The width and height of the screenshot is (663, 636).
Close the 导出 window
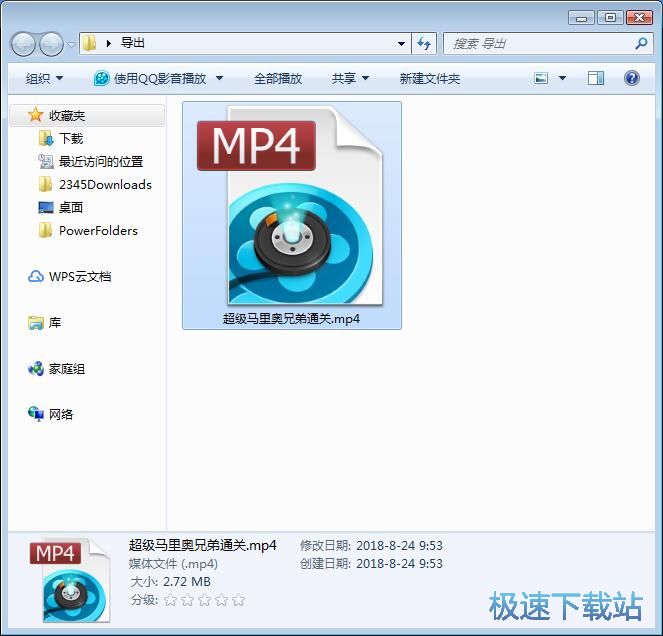coord(639,18)
